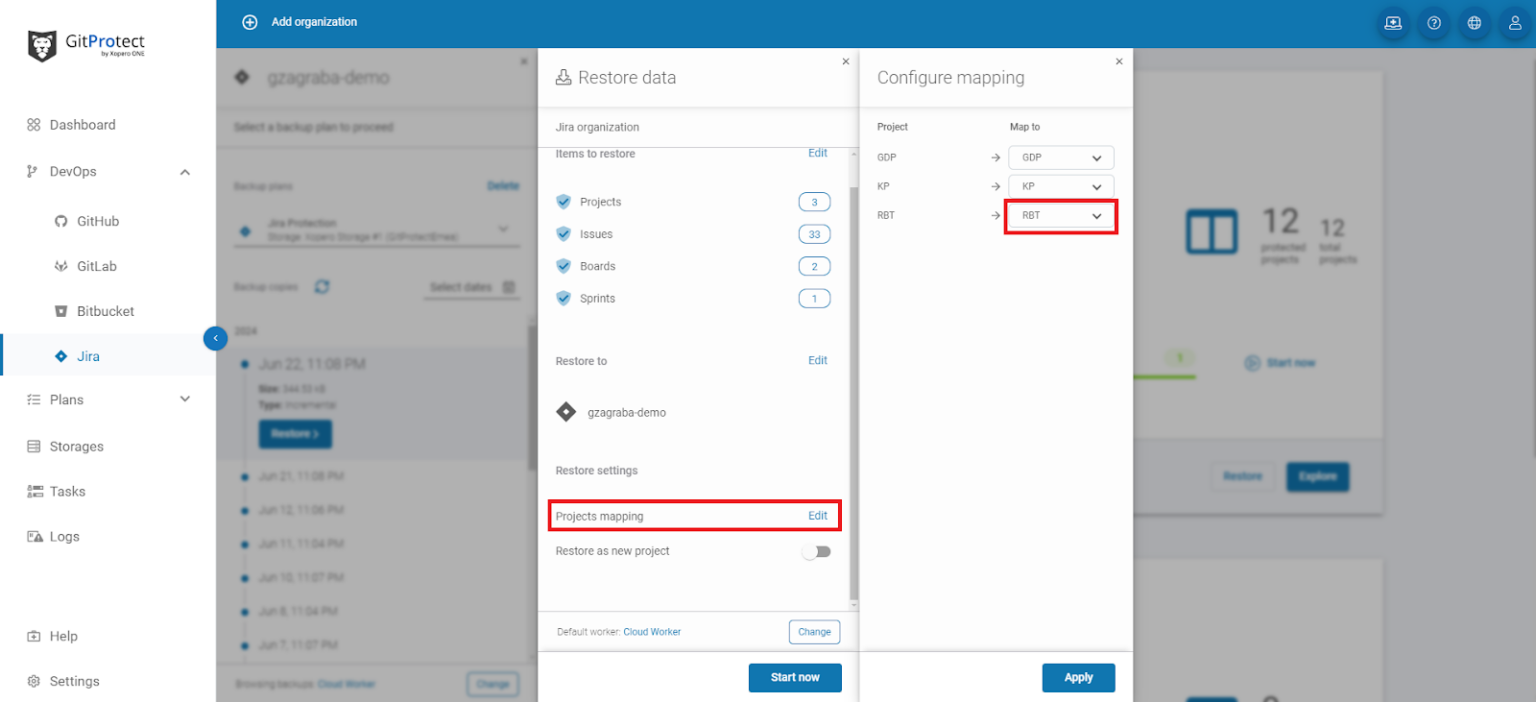
Task: Click the Storages icon in sidebar
Action: point(33,446)
